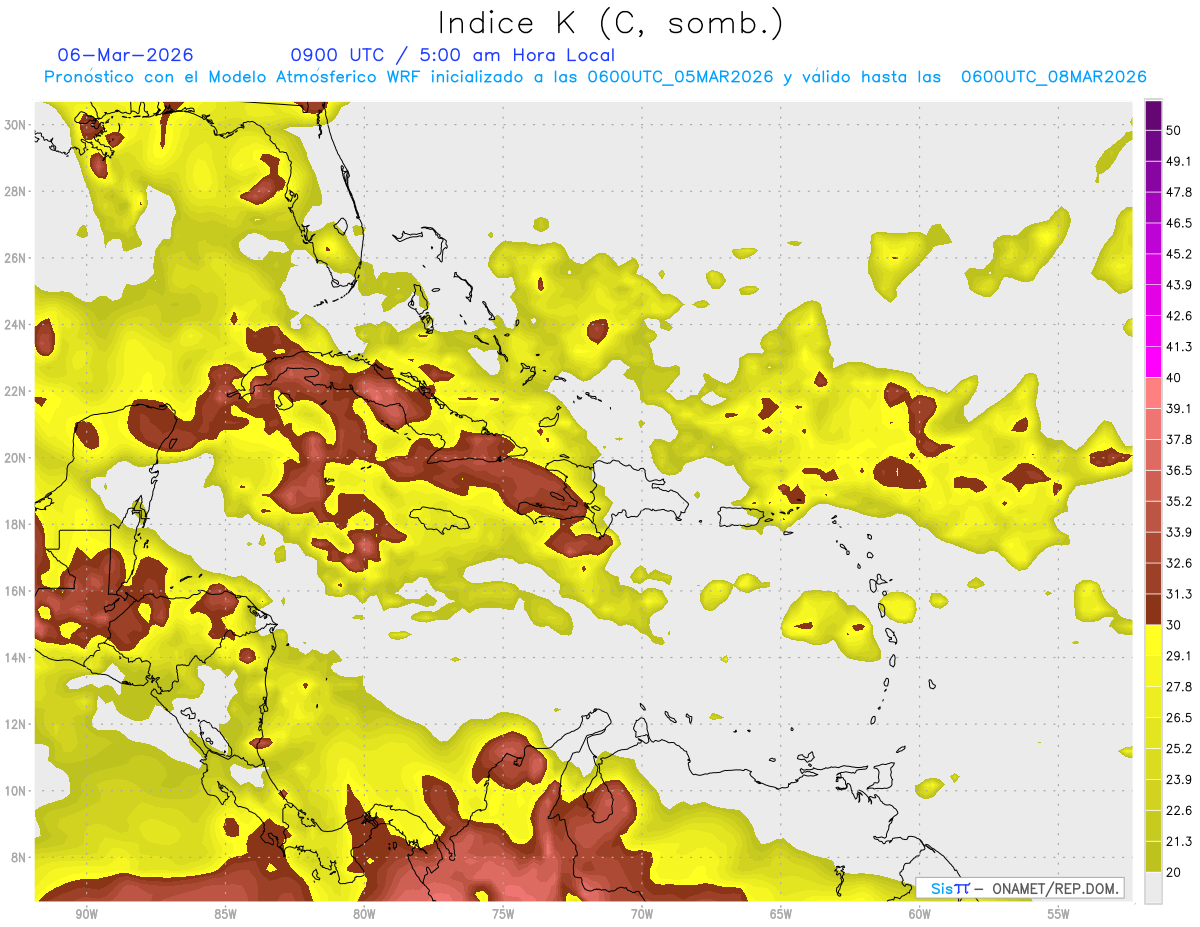The width and height of the screenshot is (1200, 927).
Task: Click the date '06-Mar-2026'
Action: click(x=126, y=55)
